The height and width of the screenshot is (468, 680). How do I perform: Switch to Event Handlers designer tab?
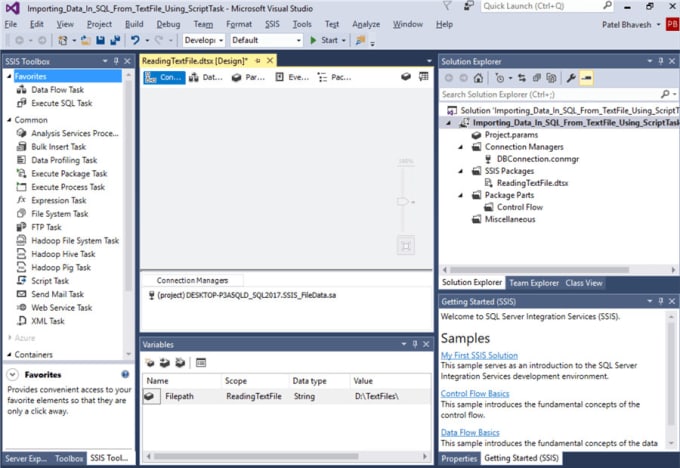point(292,77)
